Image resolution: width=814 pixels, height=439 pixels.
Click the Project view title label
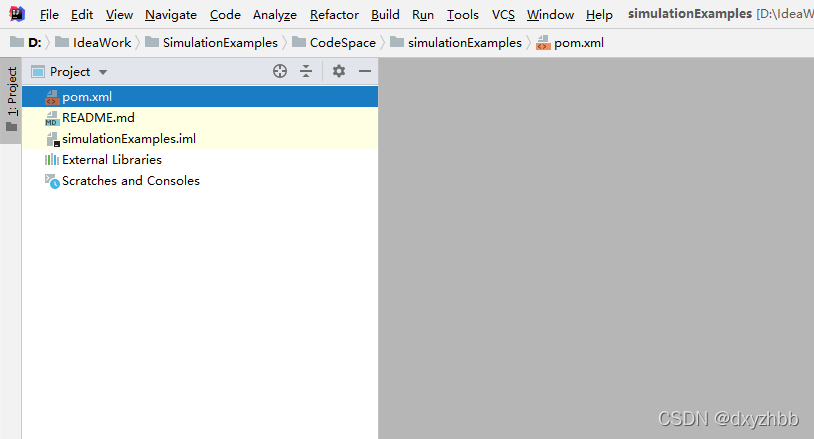pyautogui.click(x=70, y=72)
